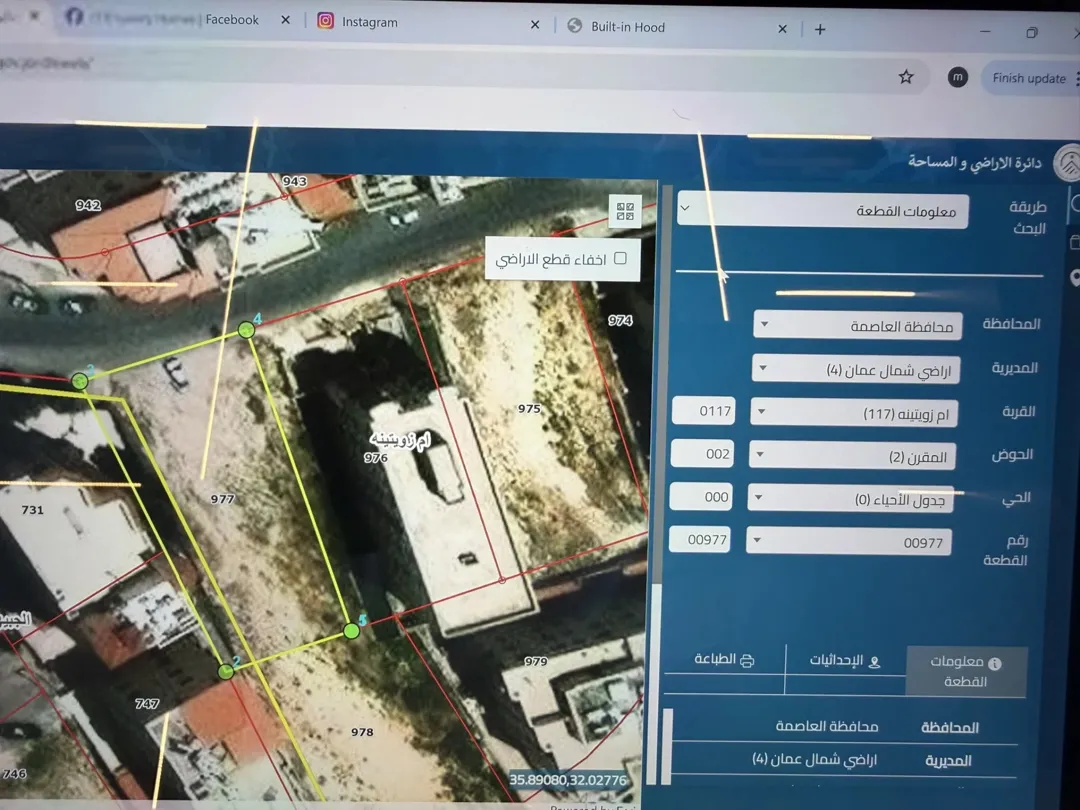This screenshot has width=1080, height=810.
Task: Click green parcel corner point 5
Action: coord(351,630)
